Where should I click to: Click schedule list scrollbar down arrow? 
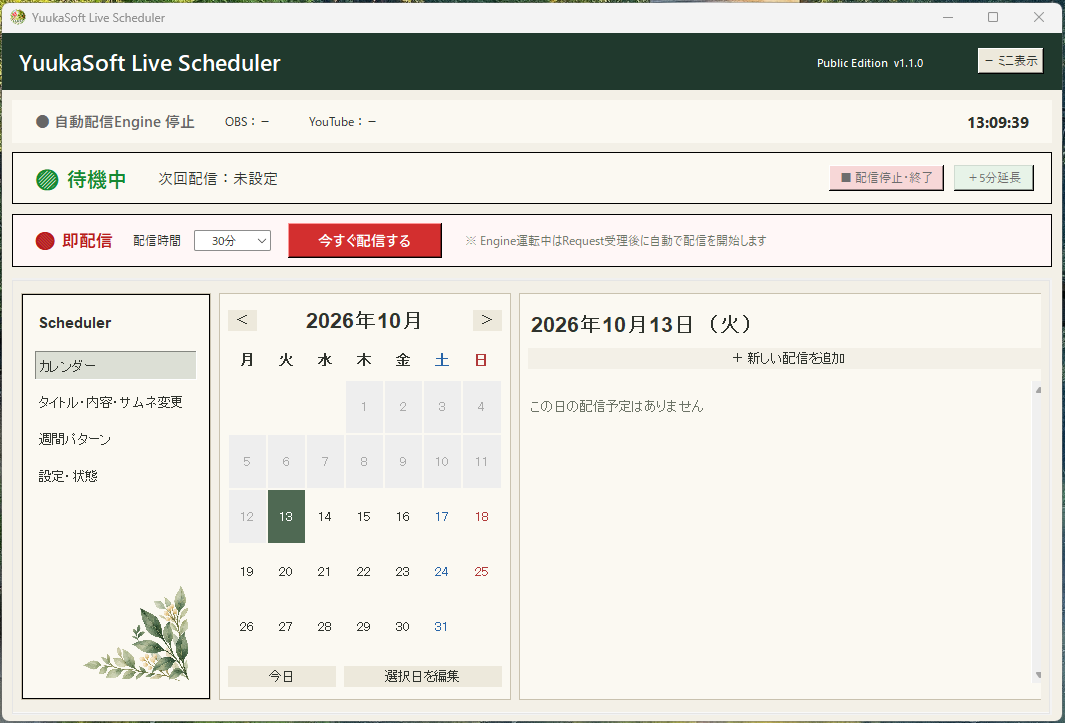(1038, 675)
